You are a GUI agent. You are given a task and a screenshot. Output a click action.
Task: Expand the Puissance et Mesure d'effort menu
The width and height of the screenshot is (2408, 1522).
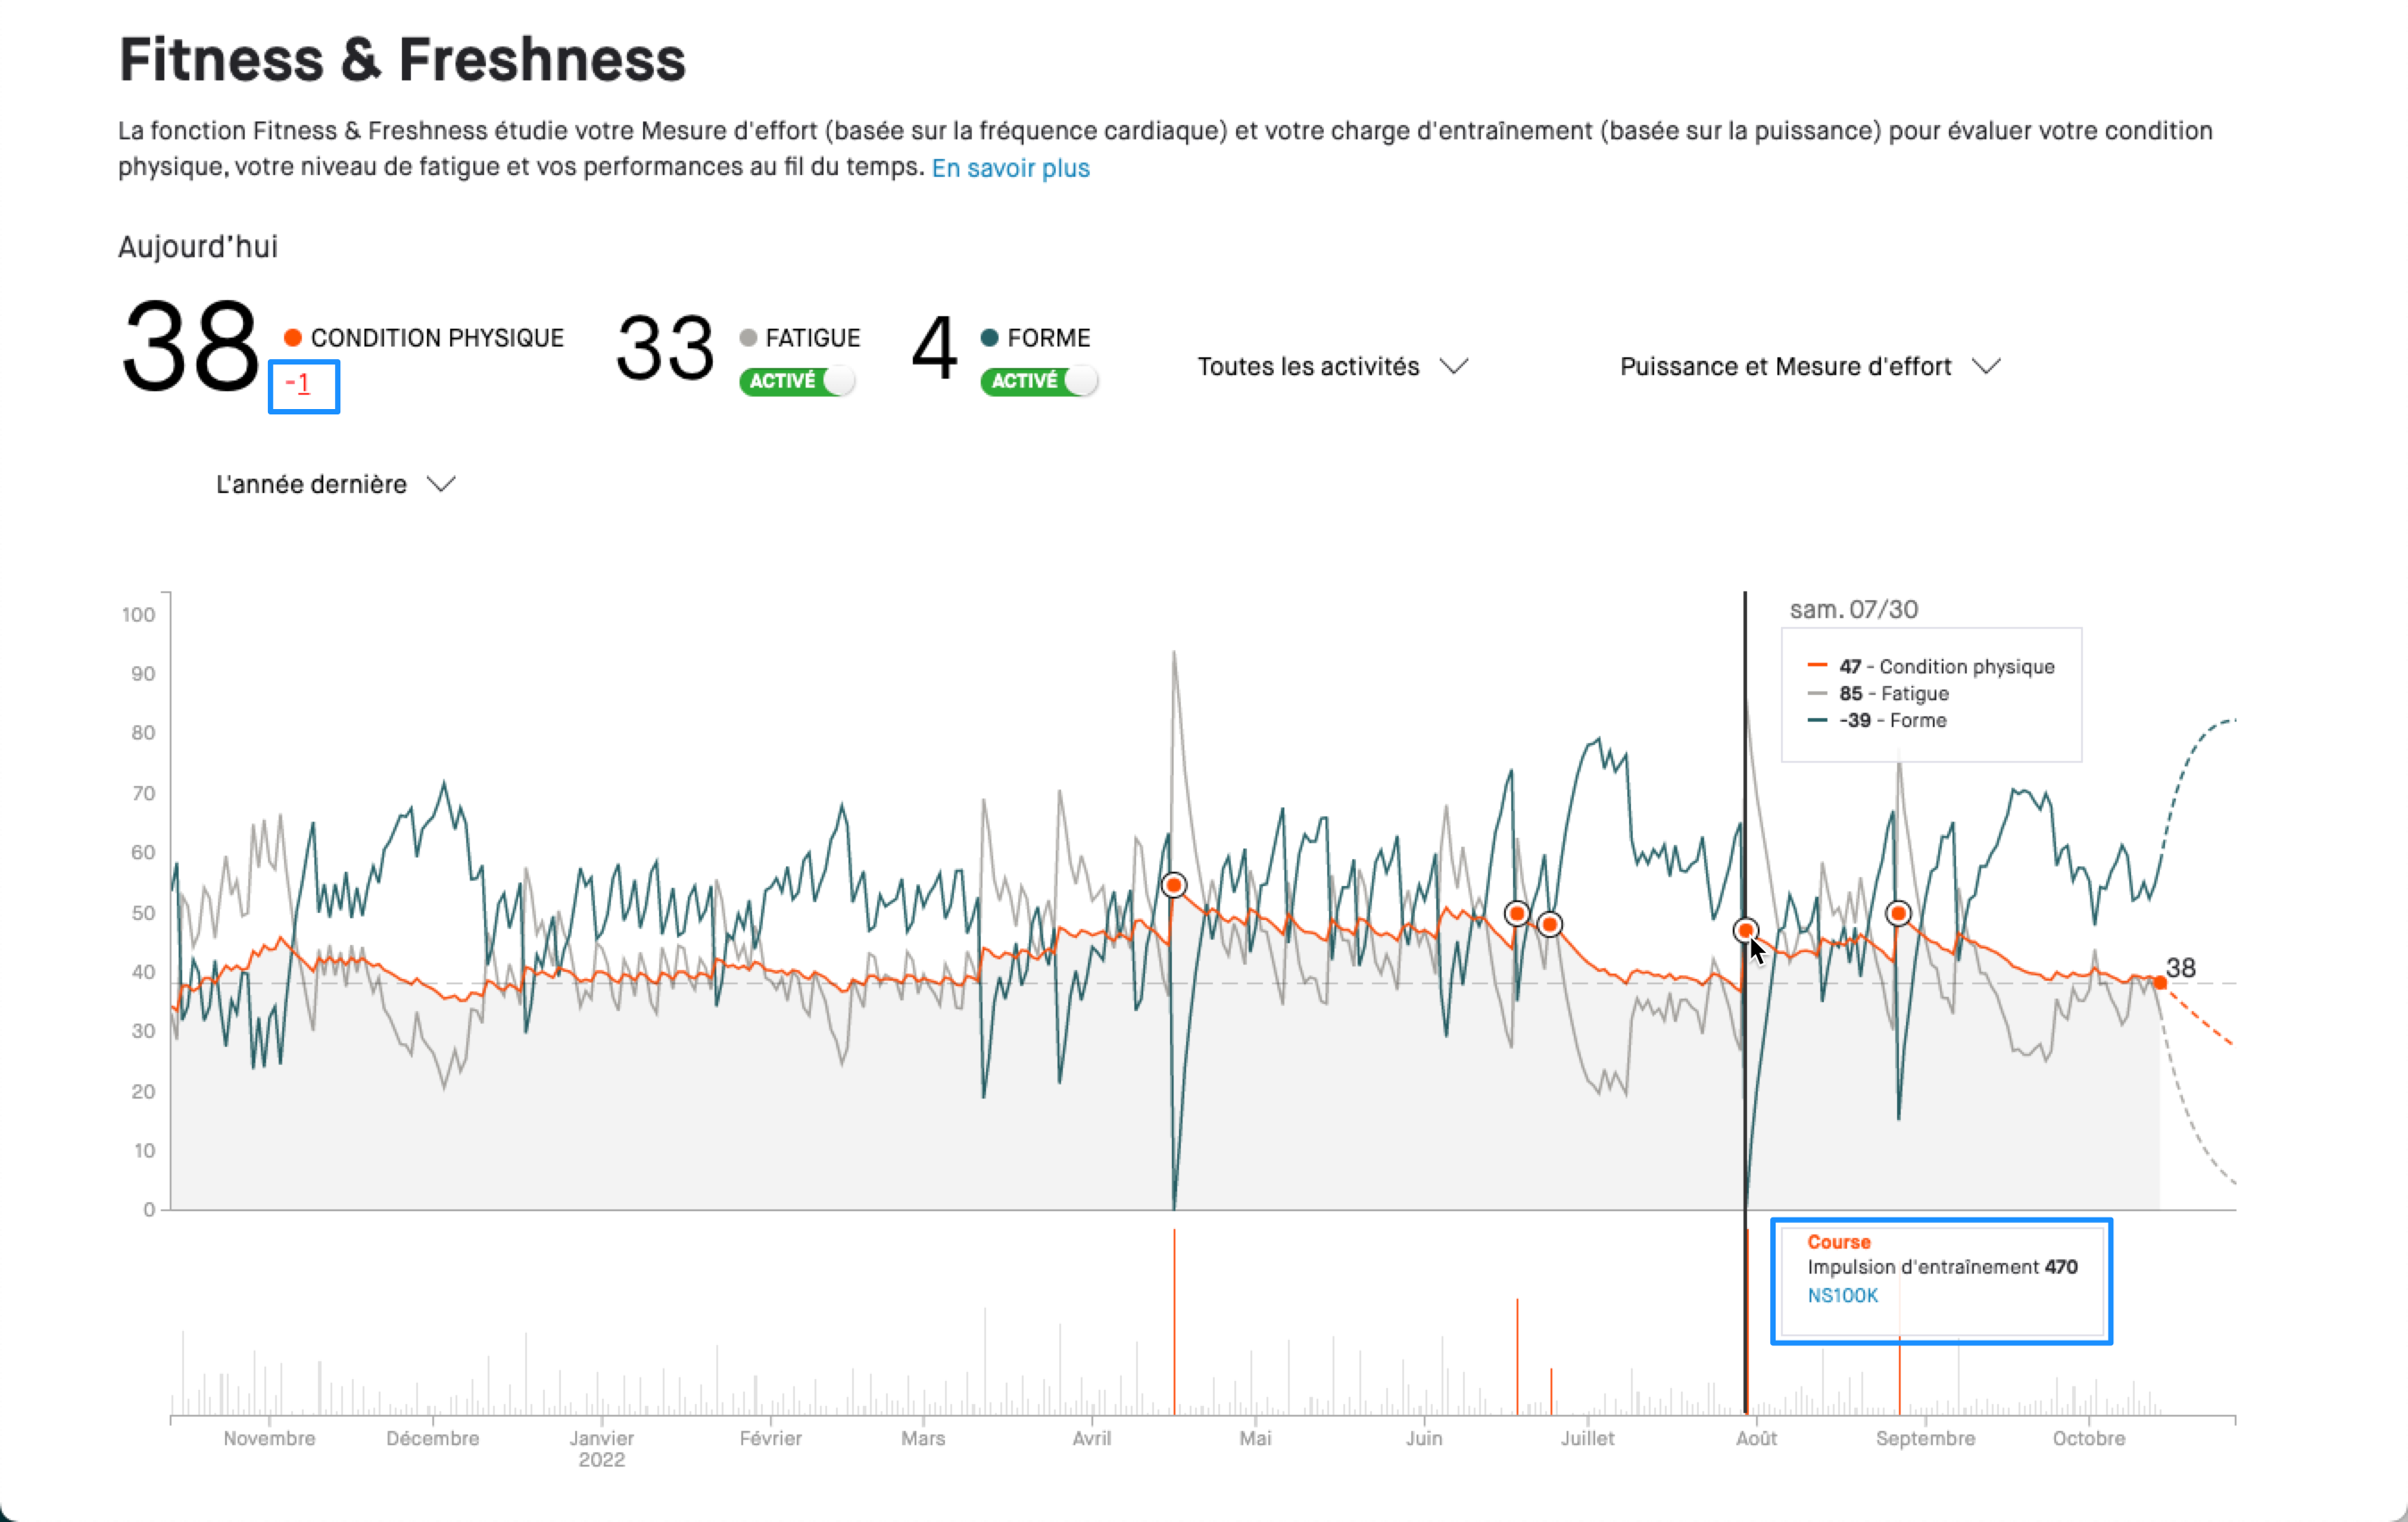pos(1810,367)
